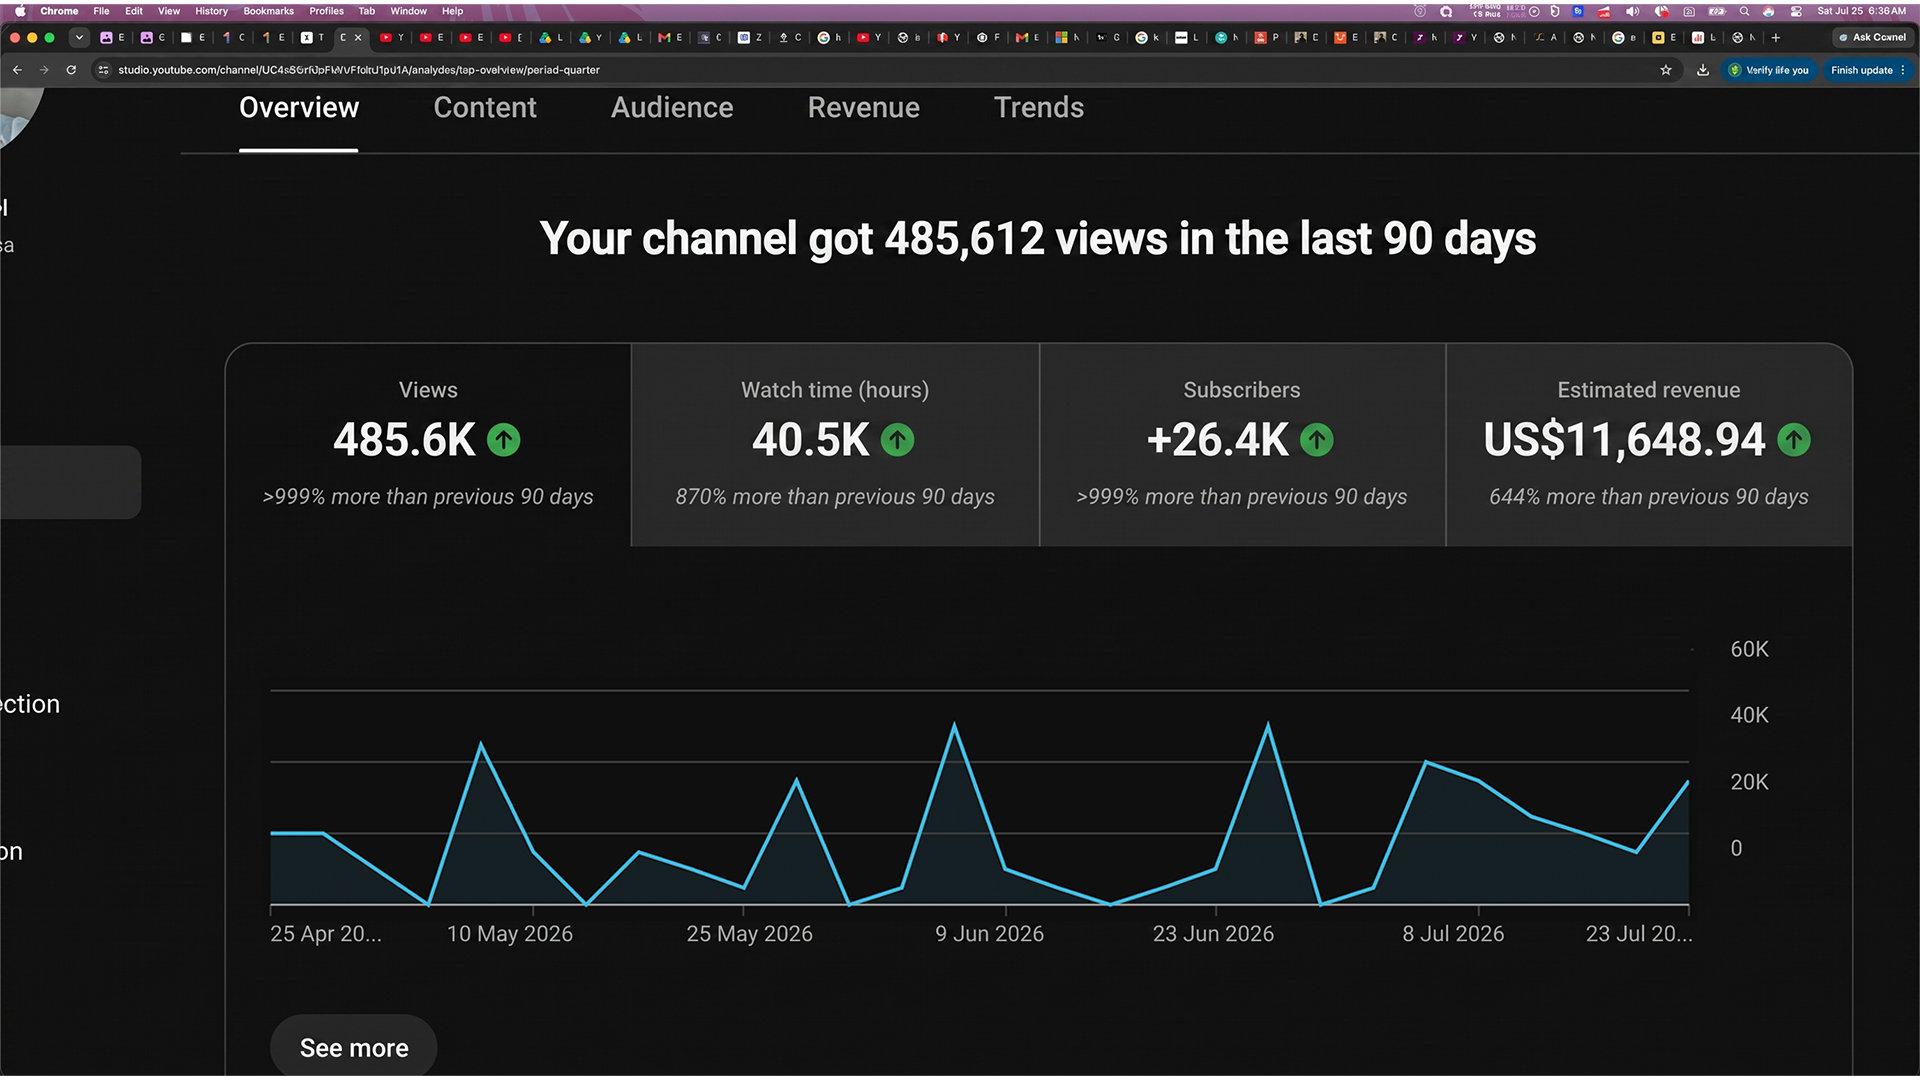
Task: Click the 23 Jun 2026 axis label
Action: click(1213, 933)
